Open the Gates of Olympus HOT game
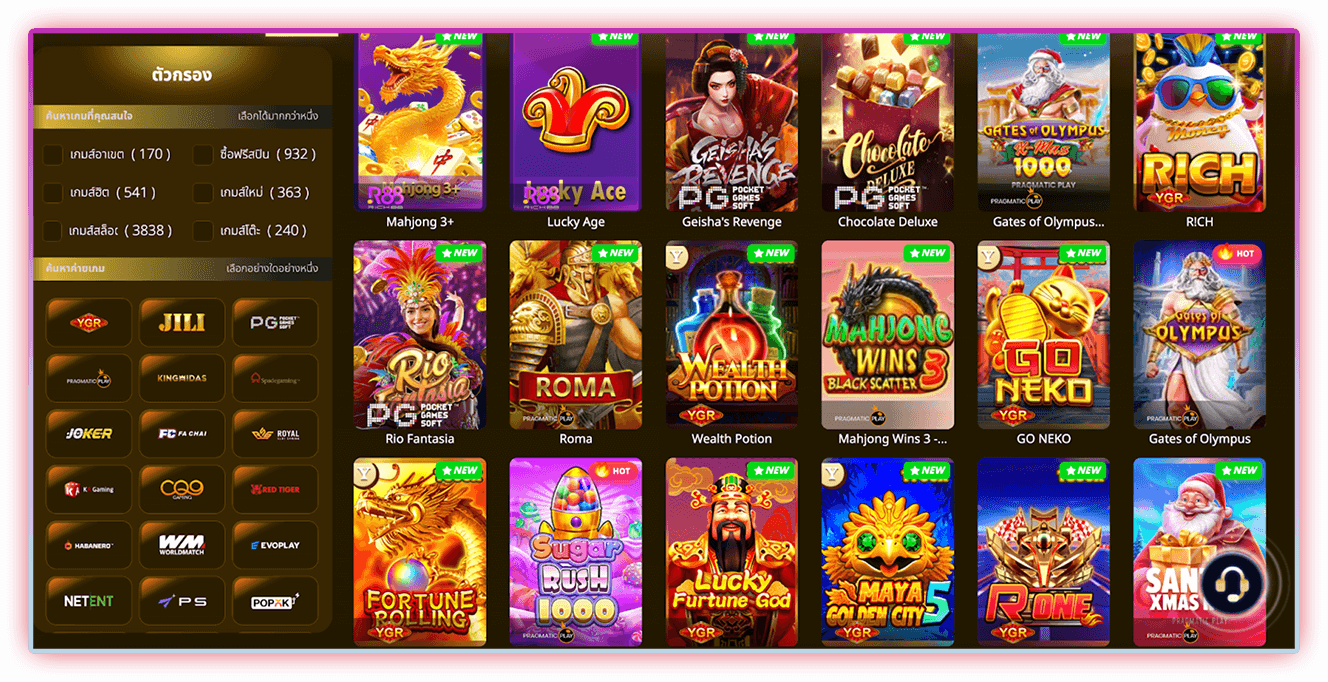1328x682 pixels. click(1199, 334)
